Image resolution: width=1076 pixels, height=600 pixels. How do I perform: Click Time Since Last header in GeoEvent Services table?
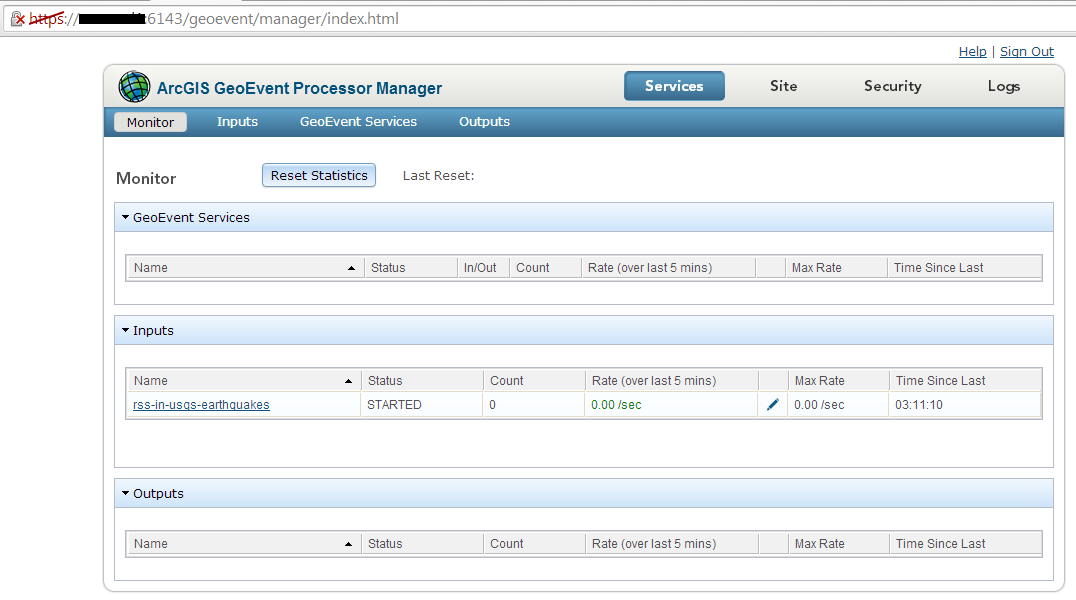click(x=964, y=268)
